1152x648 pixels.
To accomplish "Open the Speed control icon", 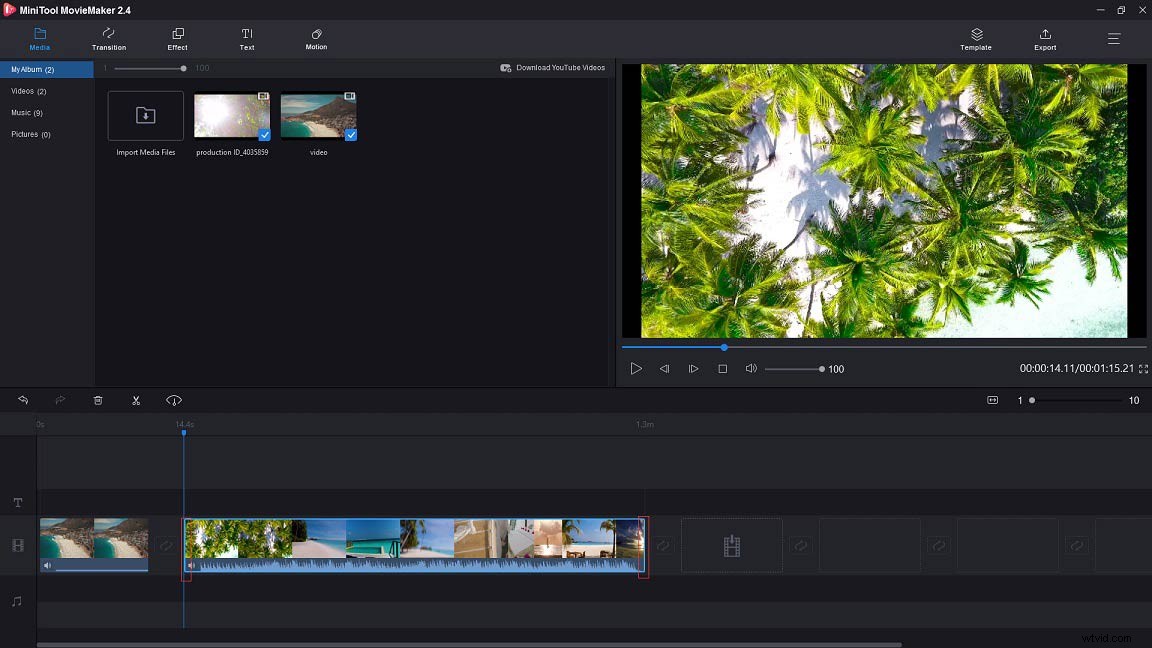I will [174, 400].
